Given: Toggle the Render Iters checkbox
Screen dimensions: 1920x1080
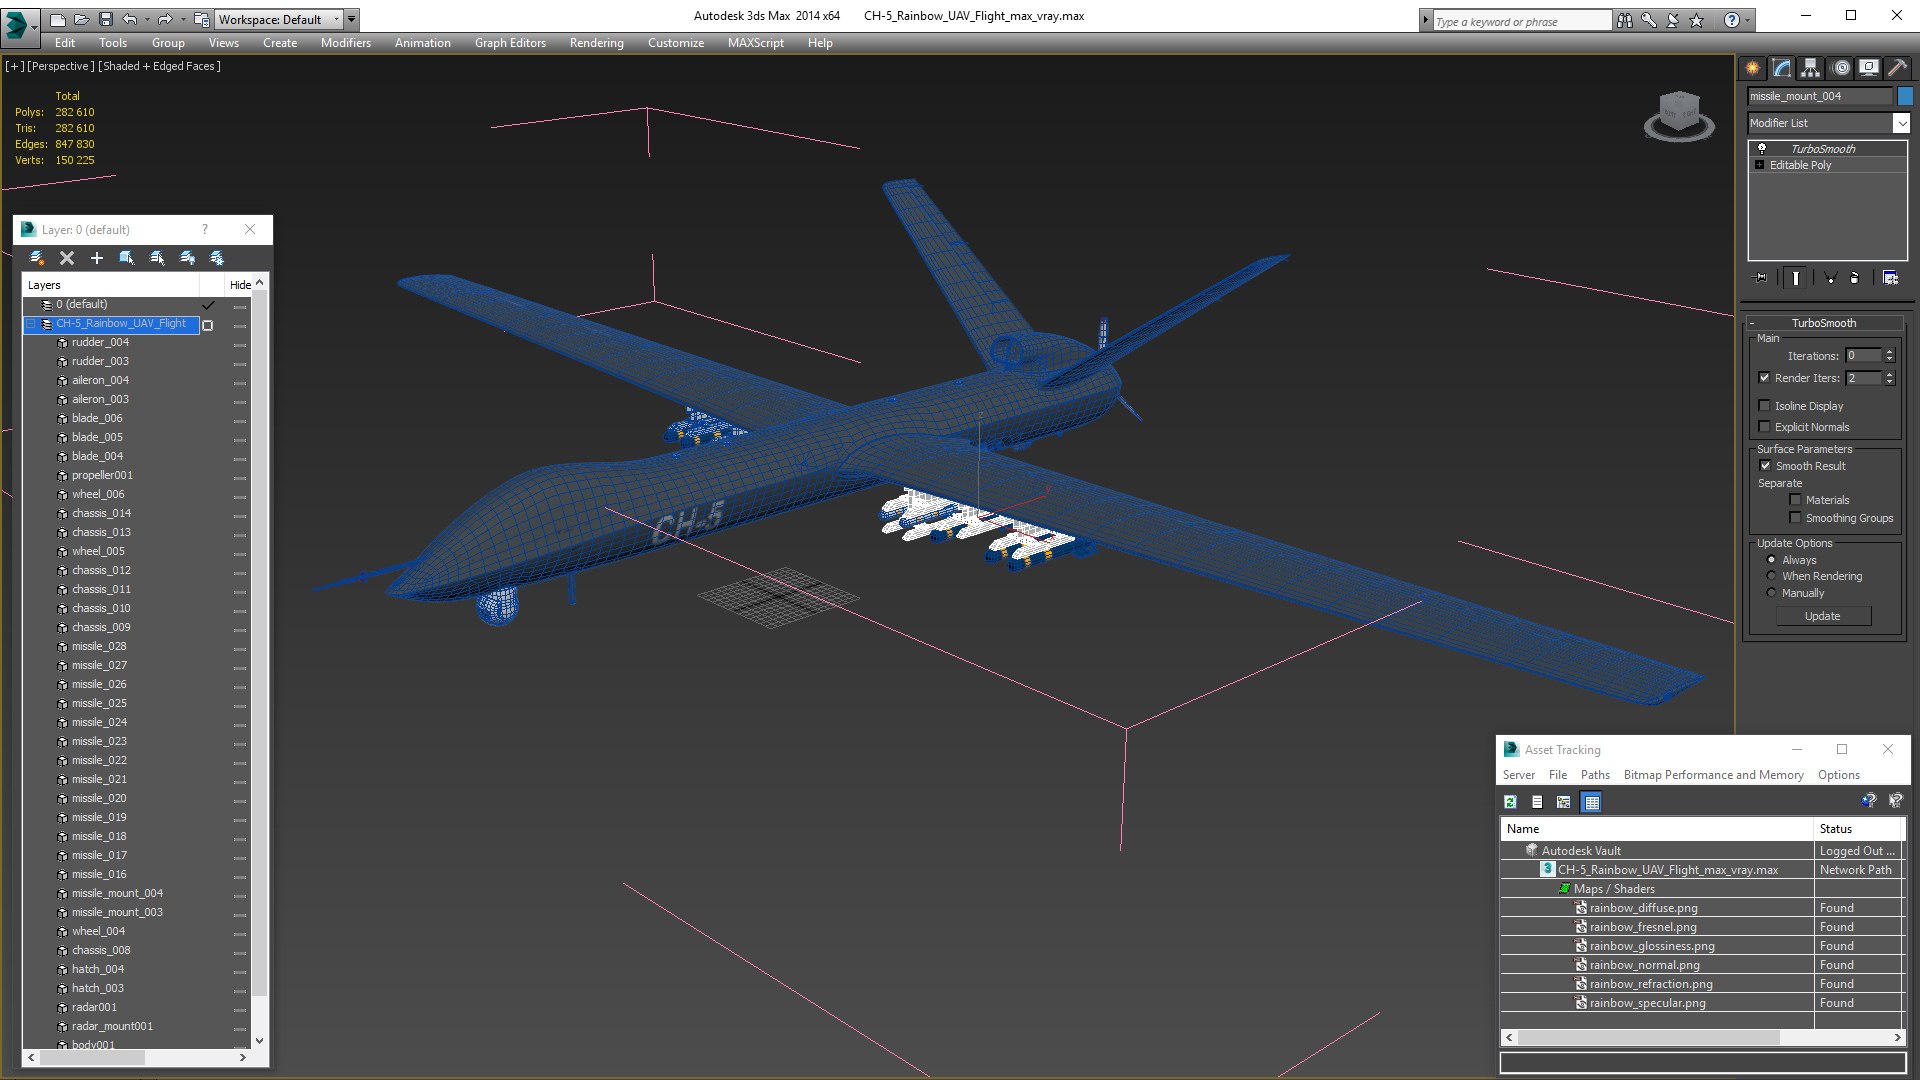Looking at the screenshot, I should [1765, 378].
